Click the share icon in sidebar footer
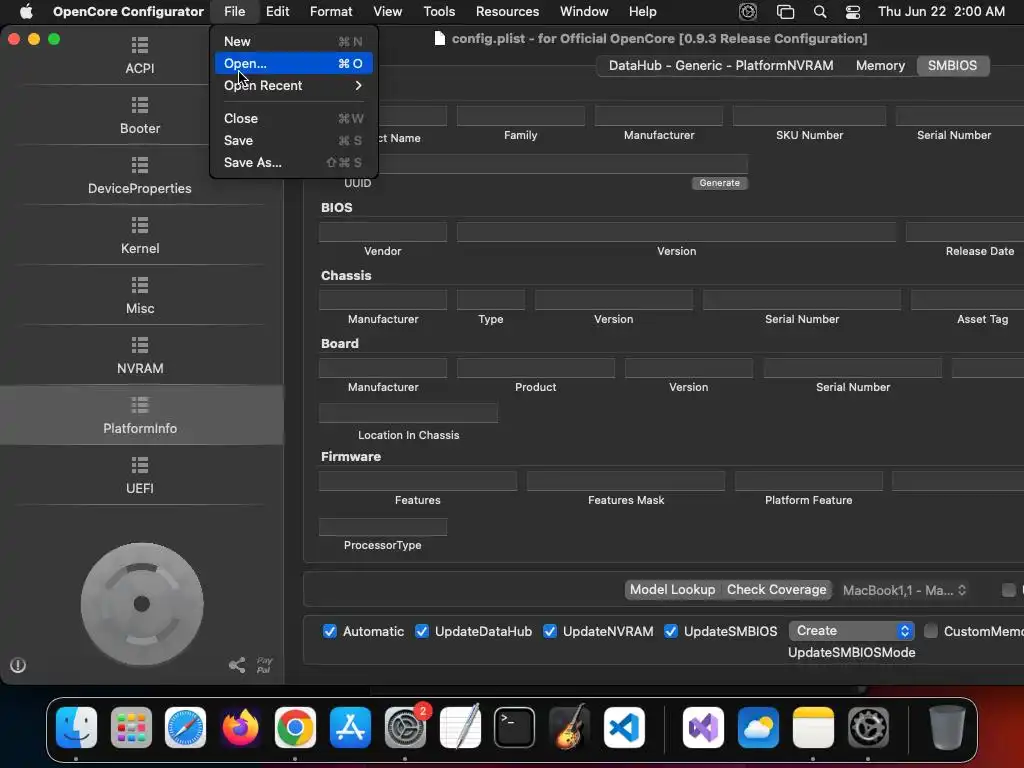The height and width of the screenshot is (768, 1024). tap(237, 665)
